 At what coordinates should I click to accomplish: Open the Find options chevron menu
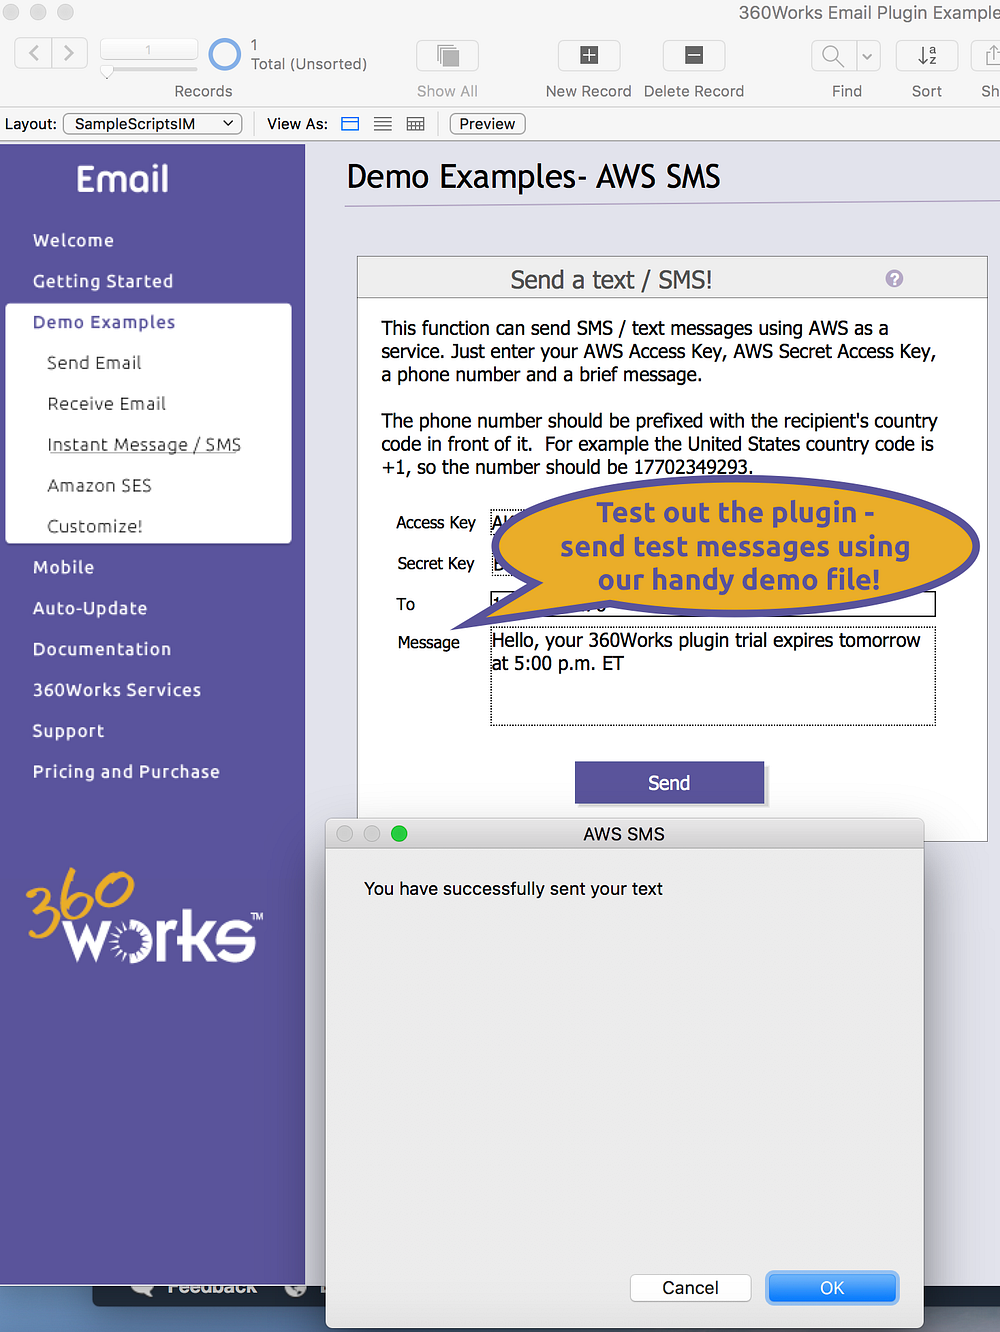[x=866, y=55]
